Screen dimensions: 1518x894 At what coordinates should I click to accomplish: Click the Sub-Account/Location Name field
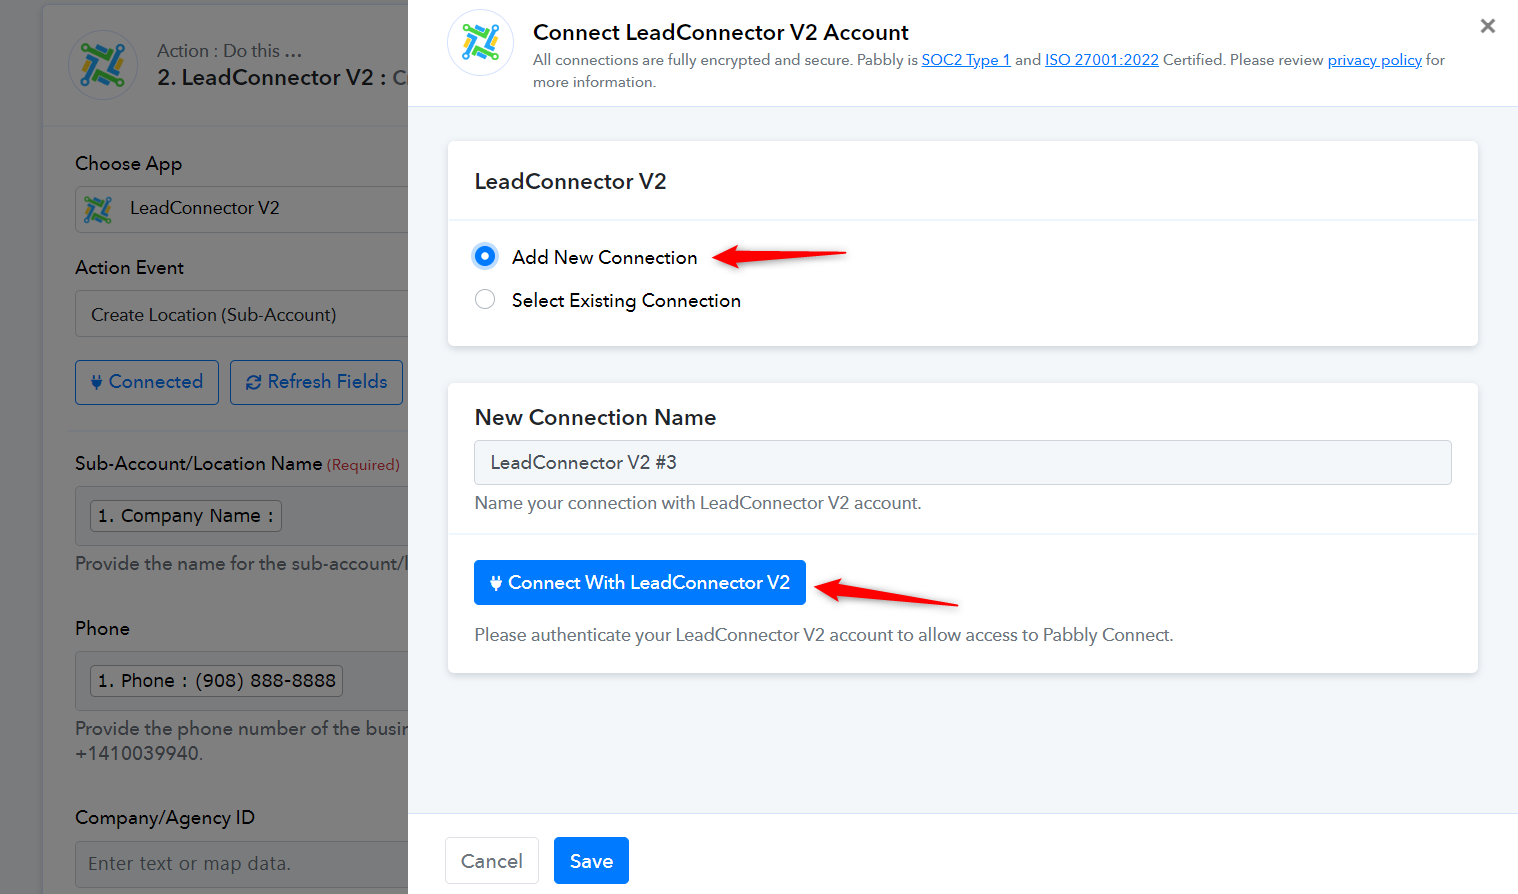[242, 516]
